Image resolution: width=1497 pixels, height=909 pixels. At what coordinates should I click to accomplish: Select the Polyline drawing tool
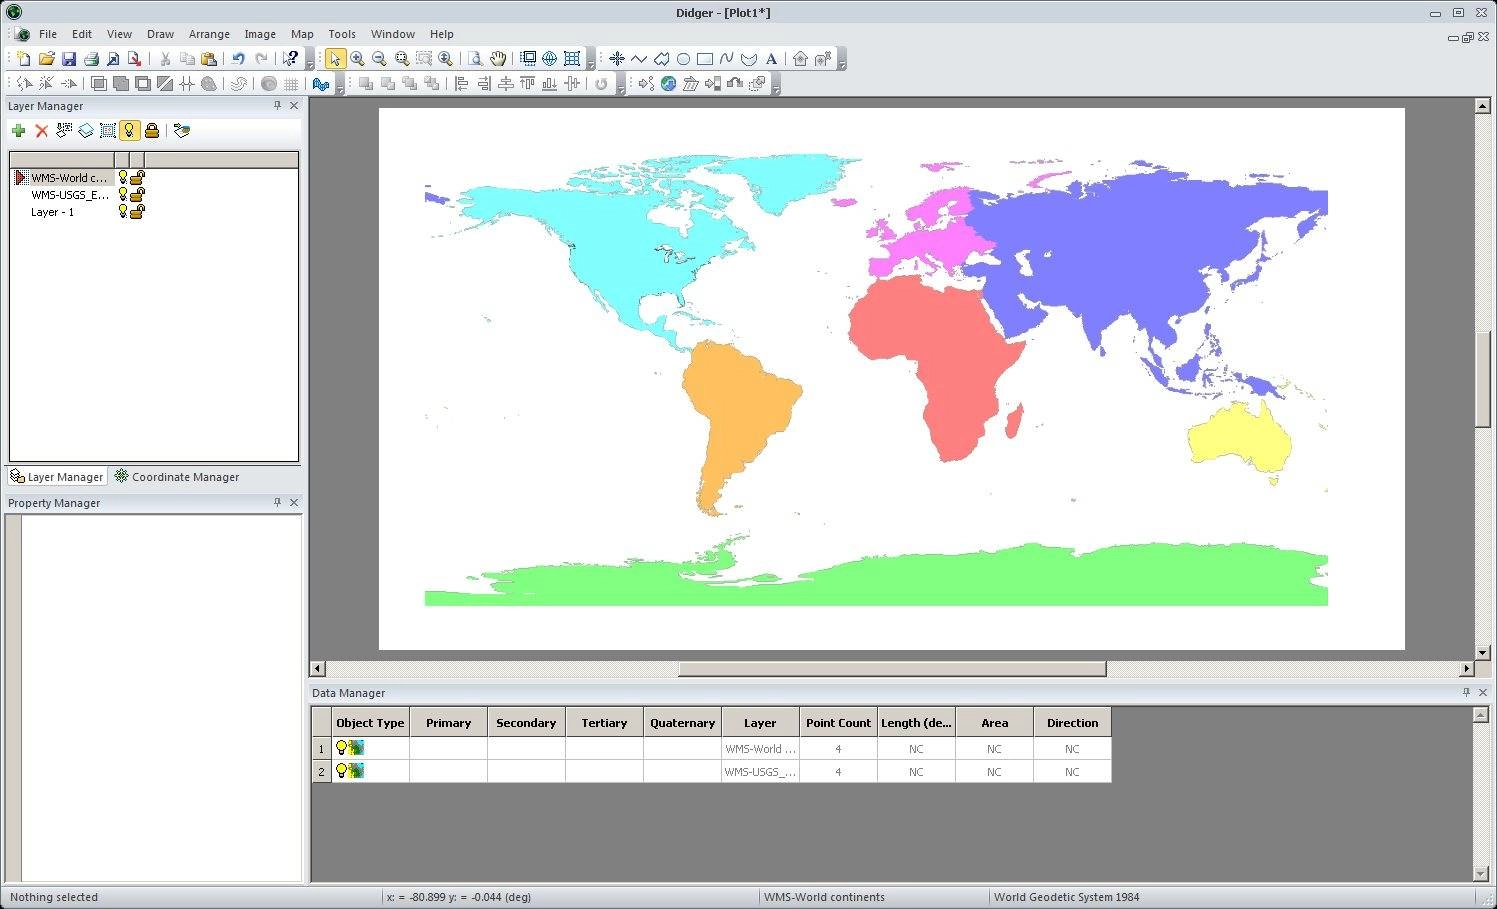tap(639, 59)
